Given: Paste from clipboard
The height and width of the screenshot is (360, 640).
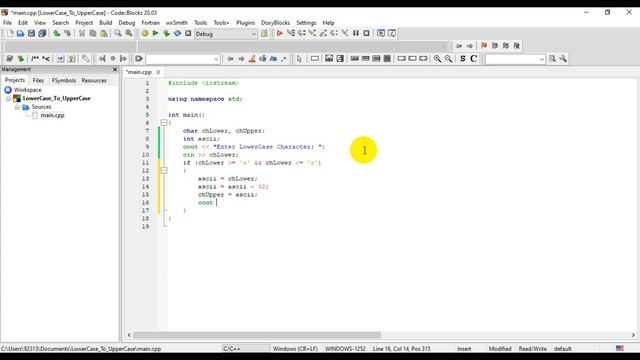Looking at the screenshot, I should pos(104,33).
